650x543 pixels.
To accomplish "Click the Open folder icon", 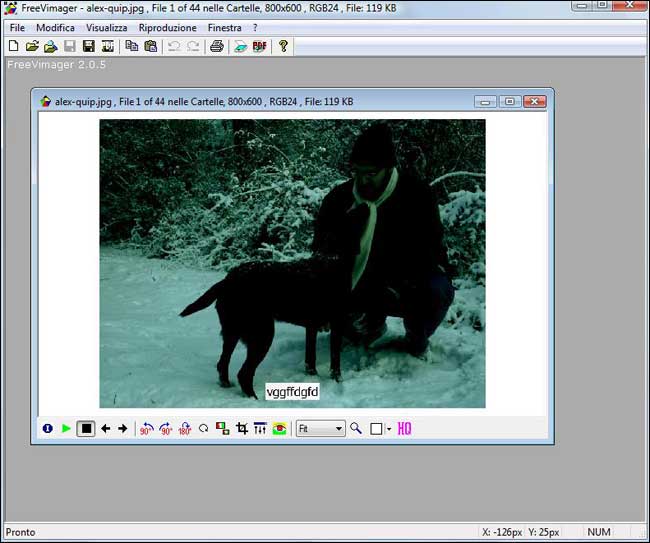I will pos(32,46).
